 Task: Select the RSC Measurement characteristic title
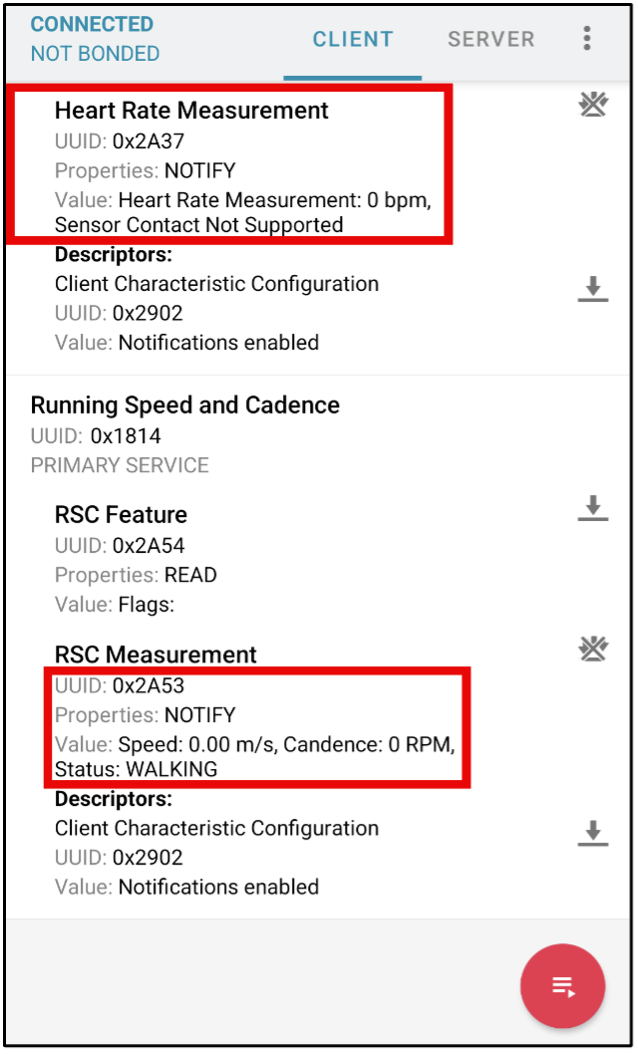(x=156, y=655)
